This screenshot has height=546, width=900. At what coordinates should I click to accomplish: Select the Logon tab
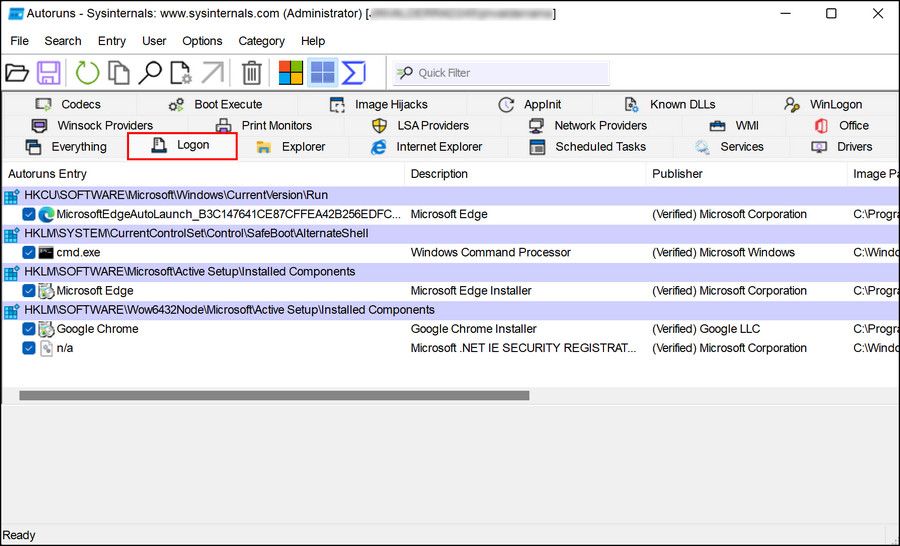click(181, 146)
